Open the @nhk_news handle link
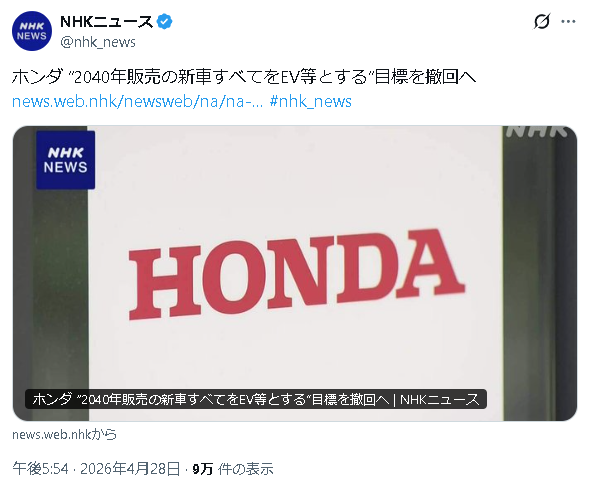 (98, 42)
